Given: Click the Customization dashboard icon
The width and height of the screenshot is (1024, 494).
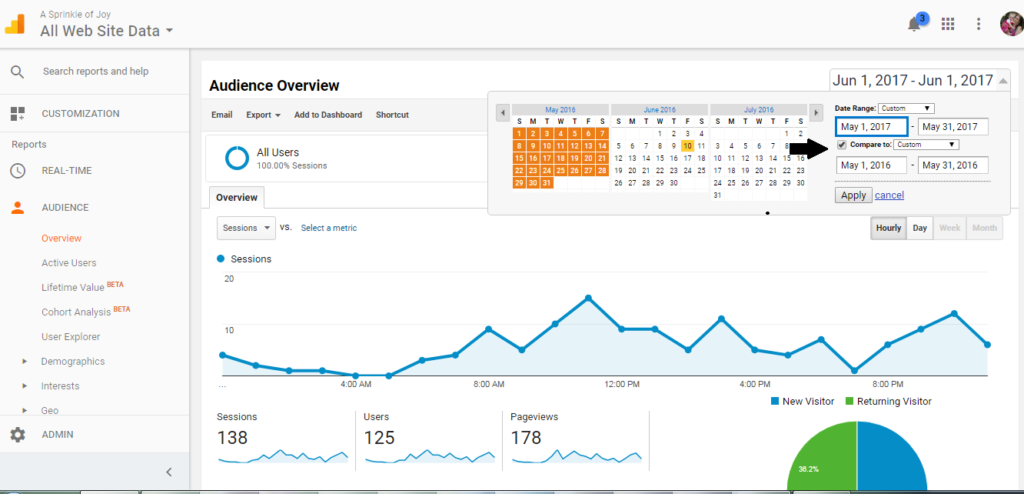Looking at the screenshot, I should (18, 114).
